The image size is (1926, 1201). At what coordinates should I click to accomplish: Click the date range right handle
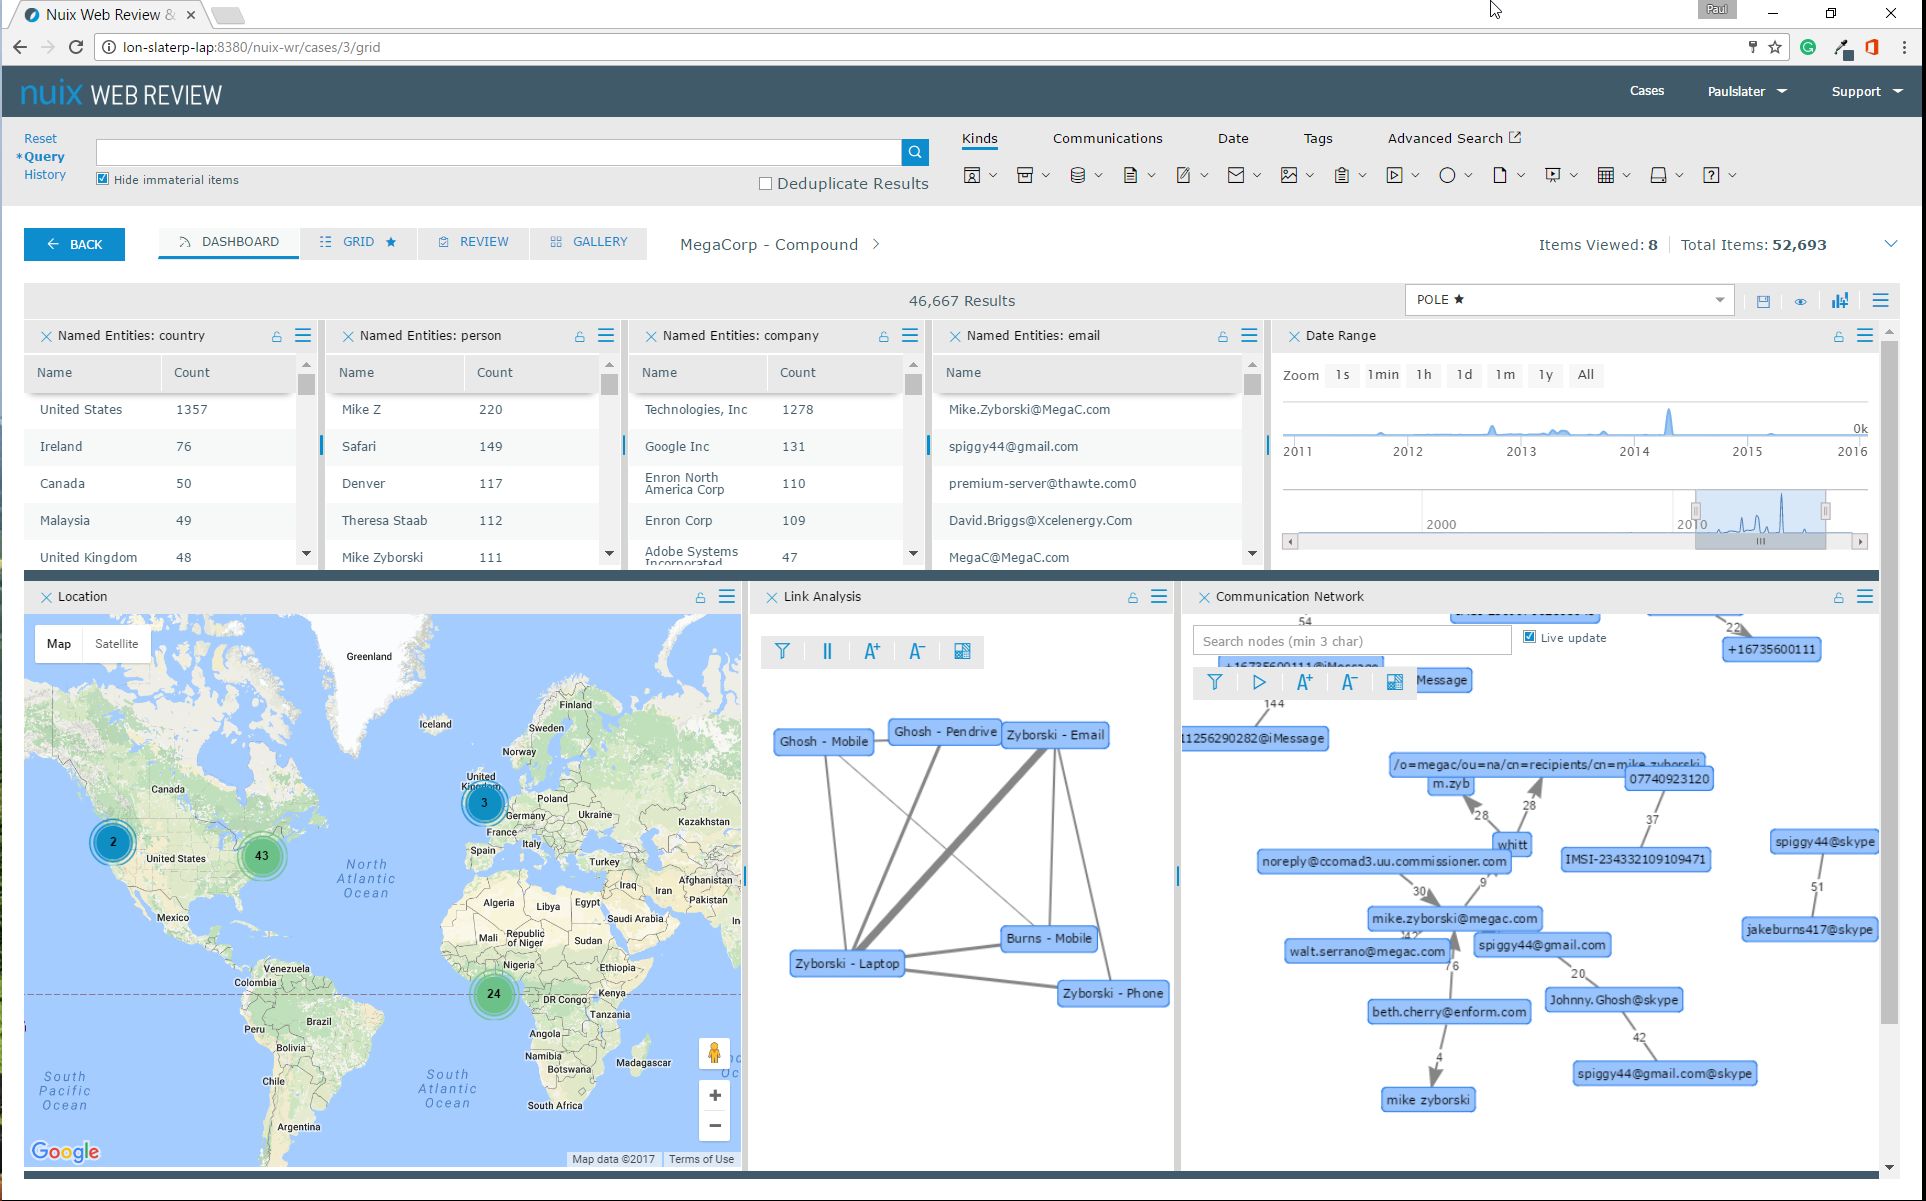point(1826,511)
